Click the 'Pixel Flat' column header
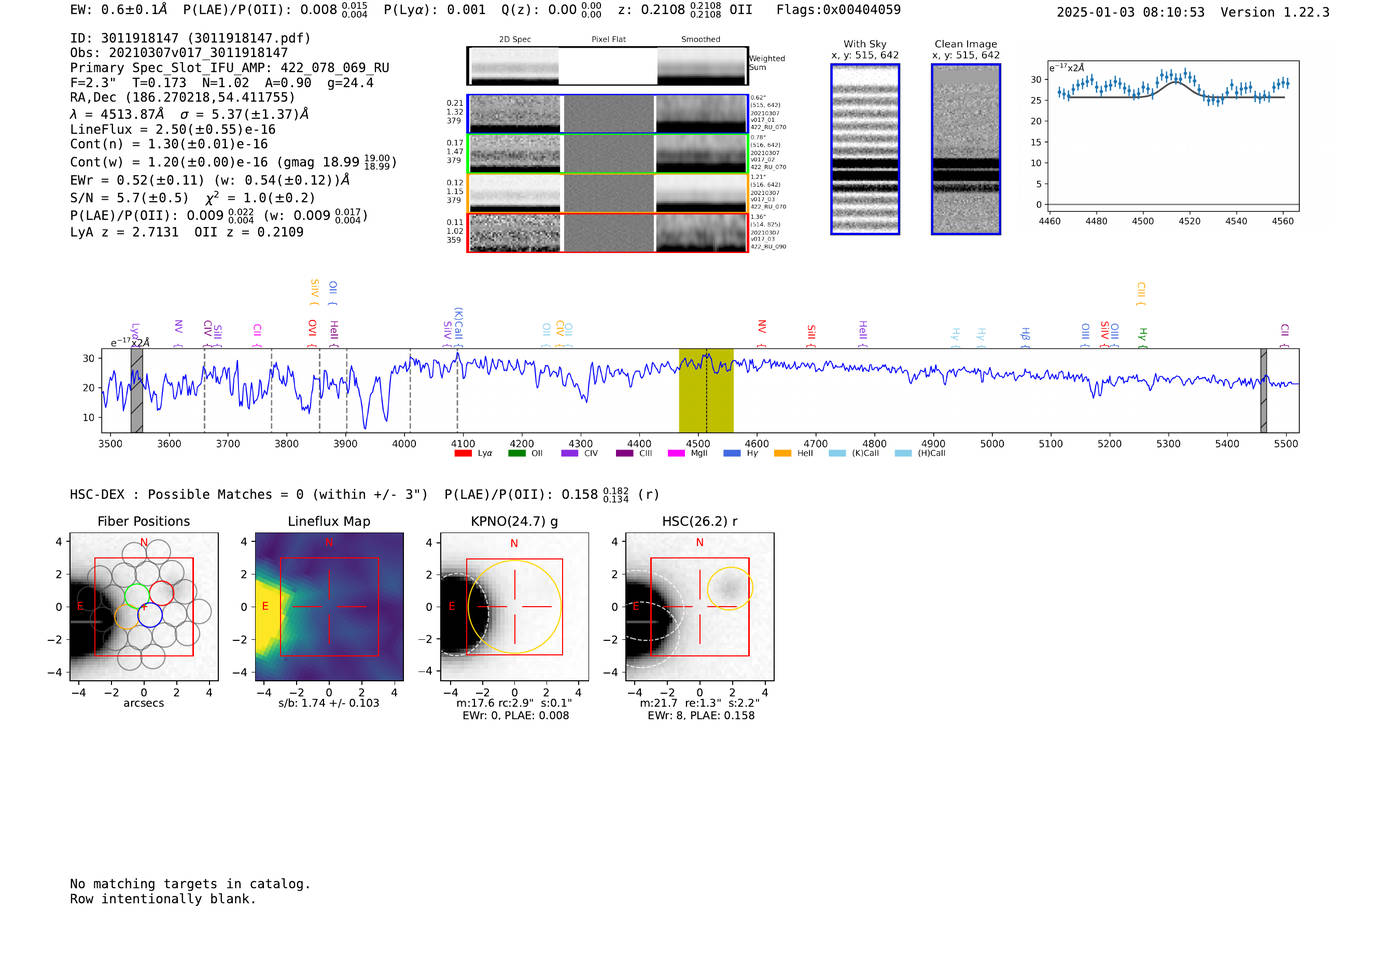1400x953 pixels. pos(608,39)
